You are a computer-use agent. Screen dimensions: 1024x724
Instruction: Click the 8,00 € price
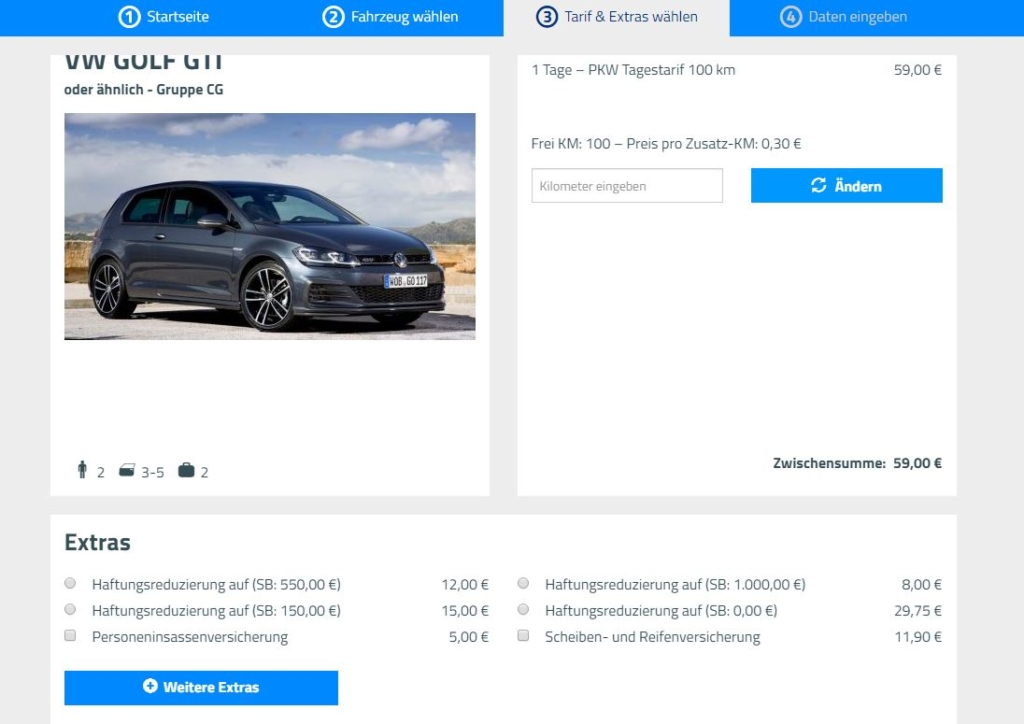[921, 585]
